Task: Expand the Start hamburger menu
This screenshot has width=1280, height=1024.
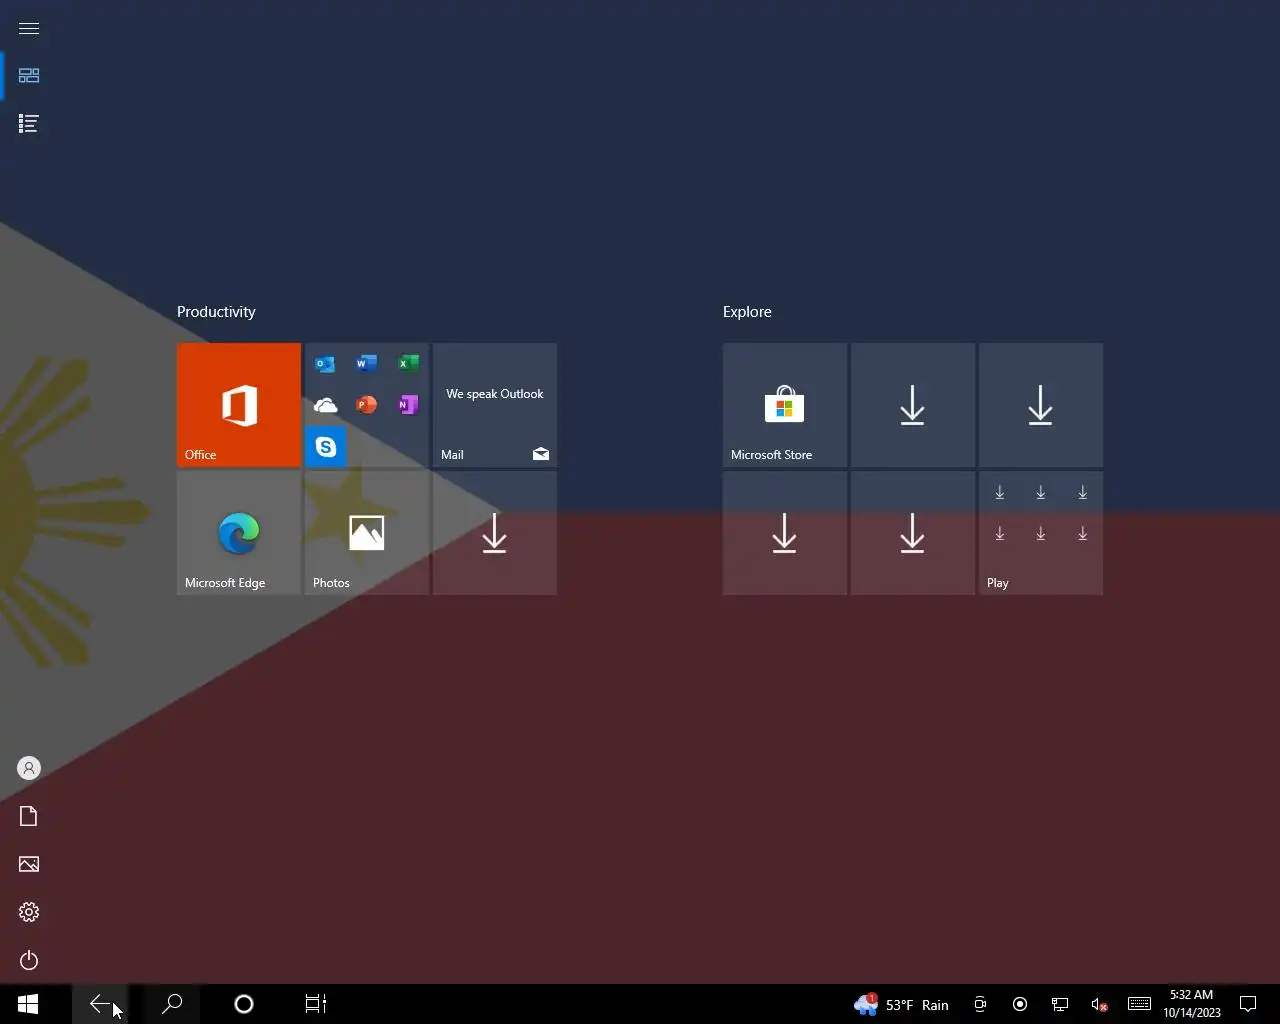Action: tap(29, 28)
